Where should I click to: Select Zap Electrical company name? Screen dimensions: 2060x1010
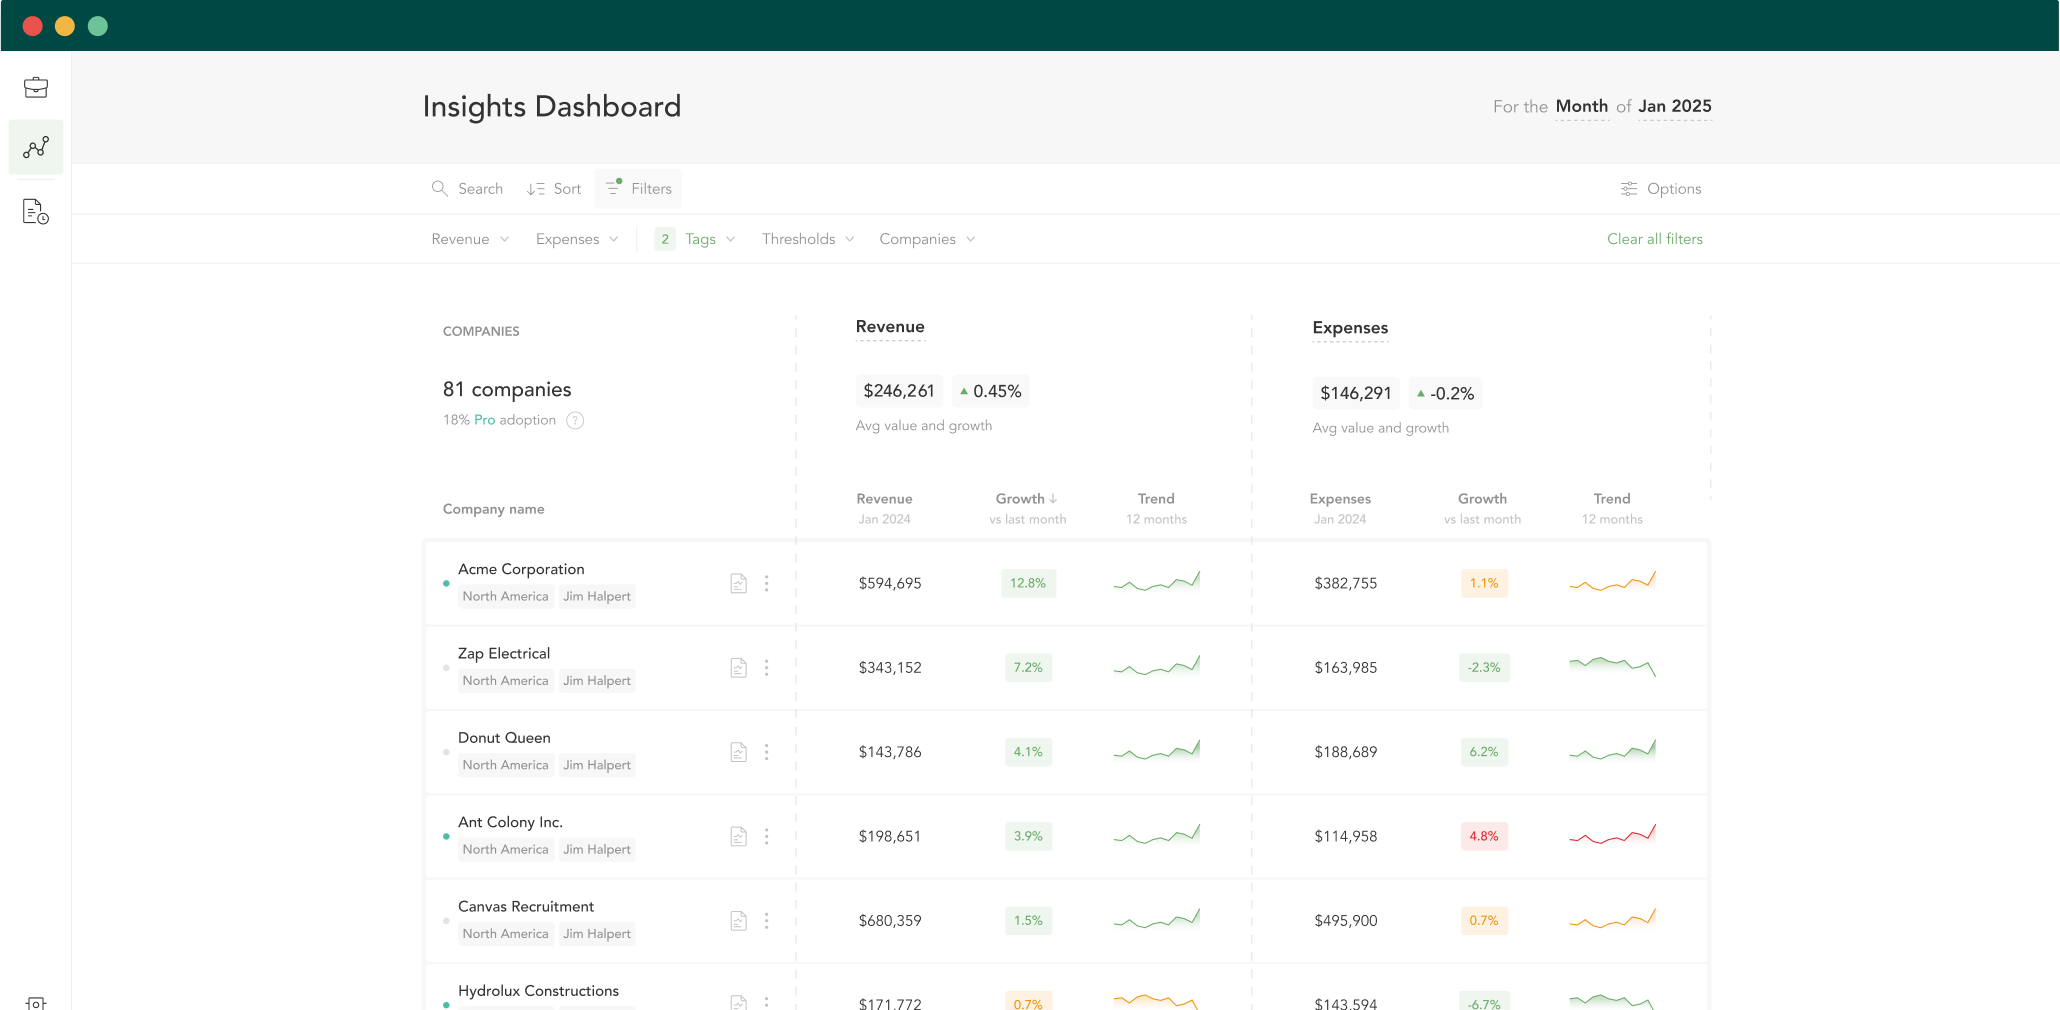click(504, 653)
